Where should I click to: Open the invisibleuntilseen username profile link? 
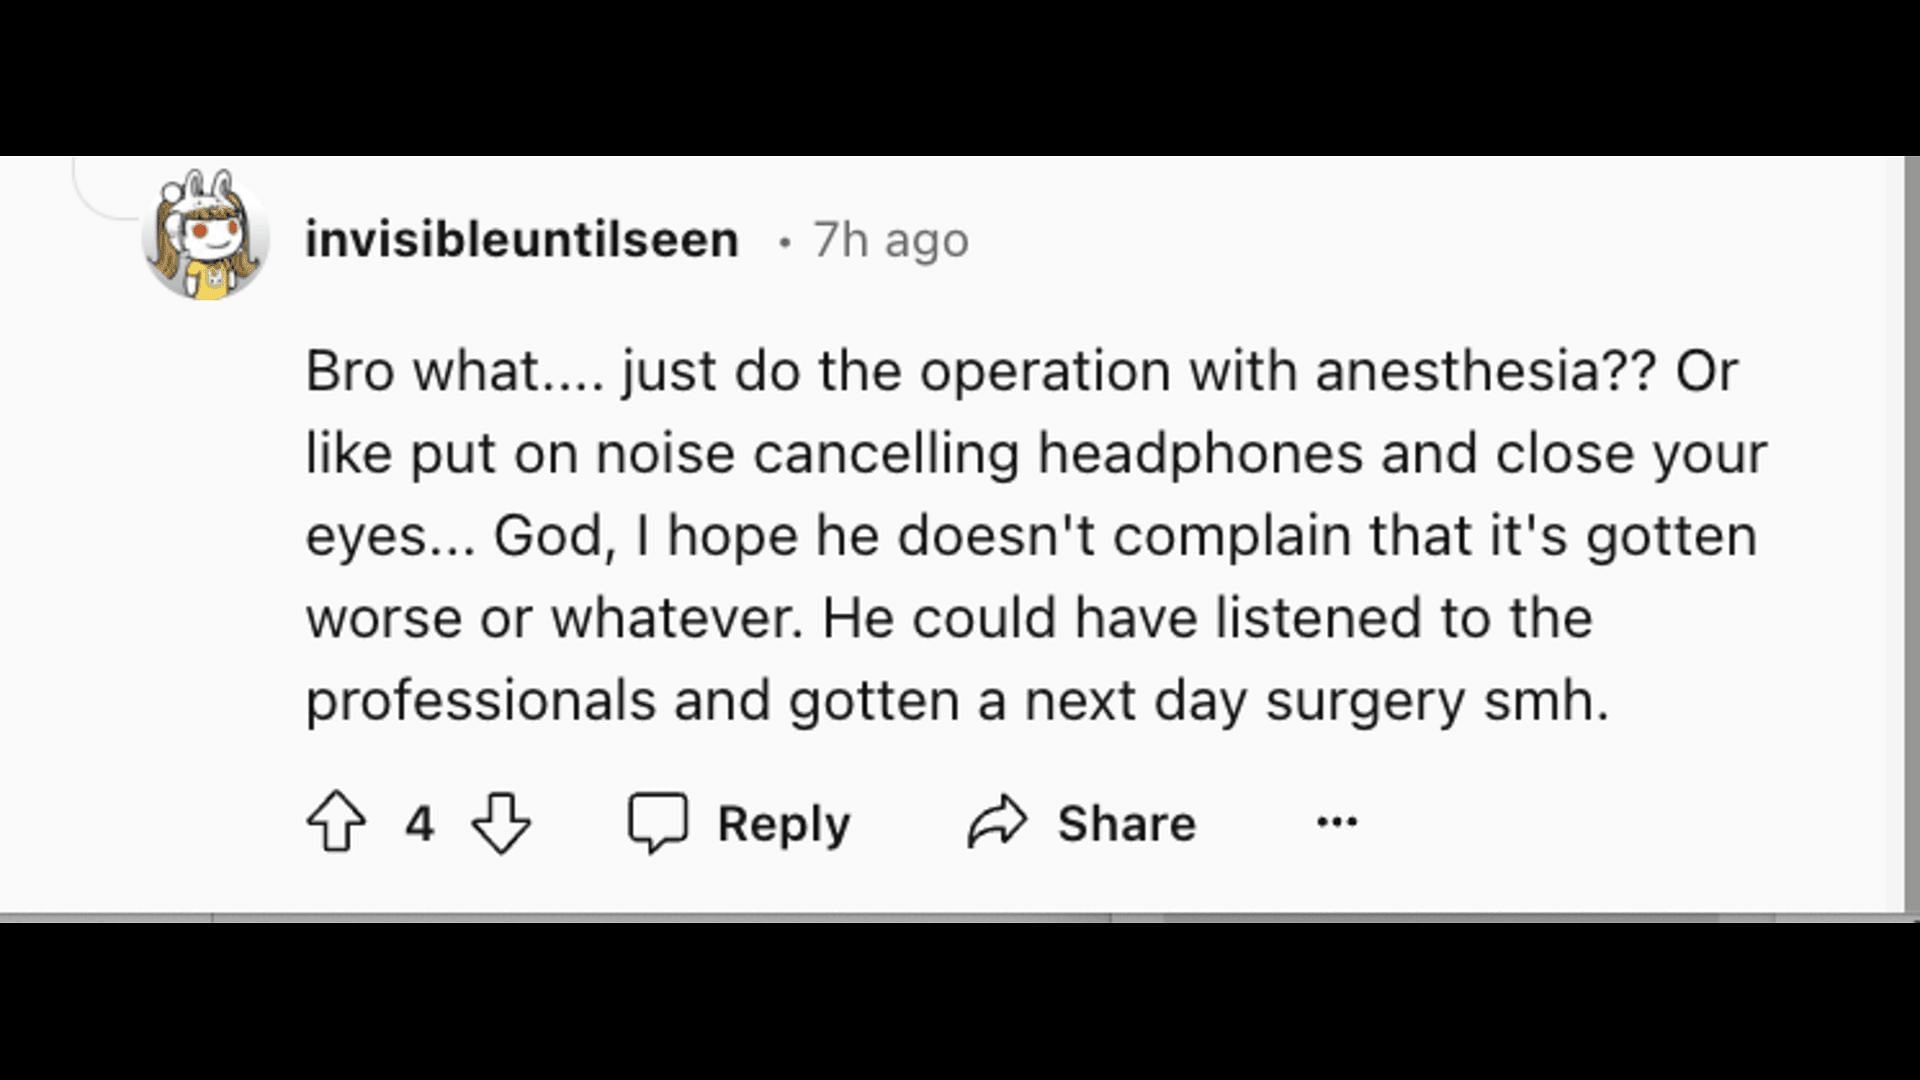coord(522,239)
